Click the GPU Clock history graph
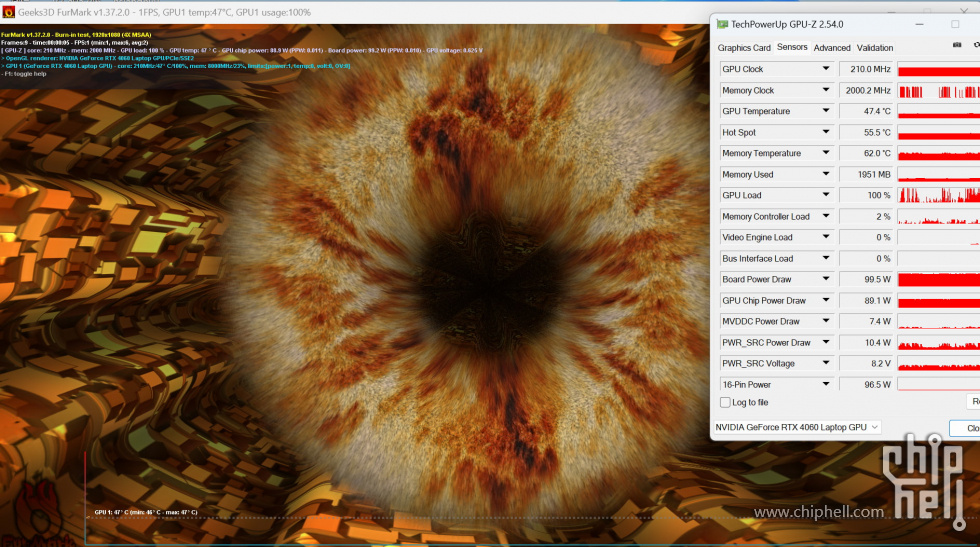980x547 pixels. point(939,69)
